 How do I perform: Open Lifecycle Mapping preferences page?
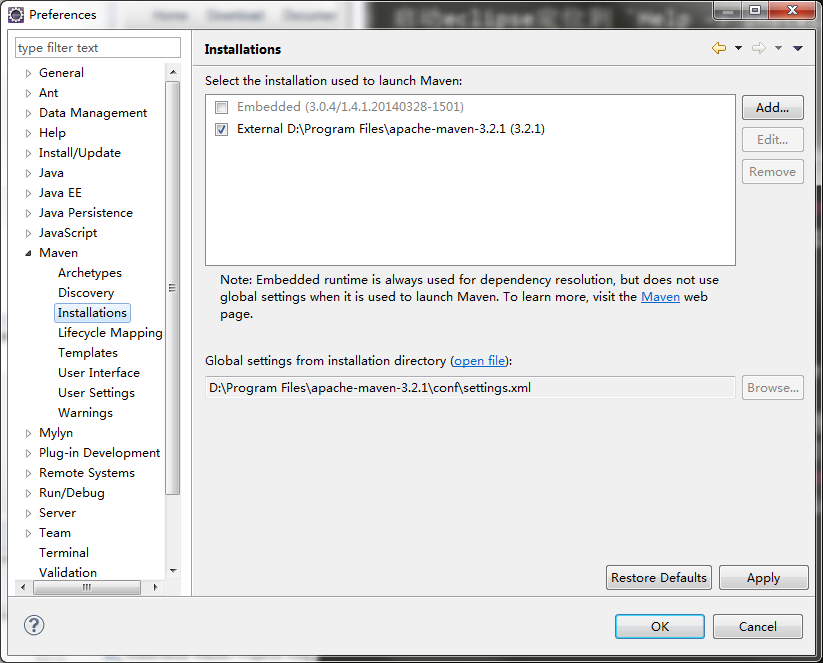pyautogui.click(x=110, y=333)
